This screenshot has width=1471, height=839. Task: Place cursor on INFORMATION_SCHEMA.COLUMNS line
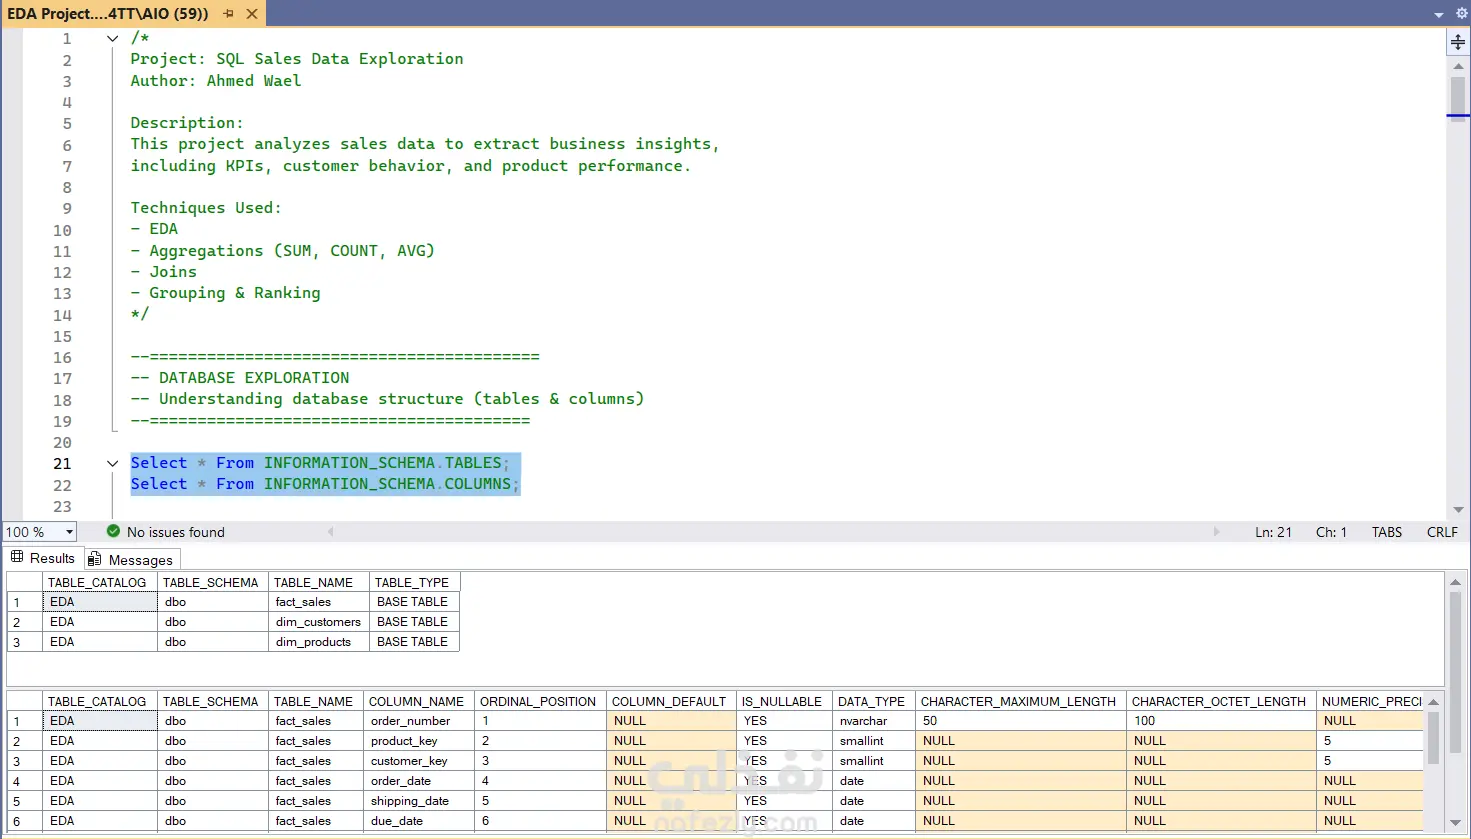[x=325, y=484]
